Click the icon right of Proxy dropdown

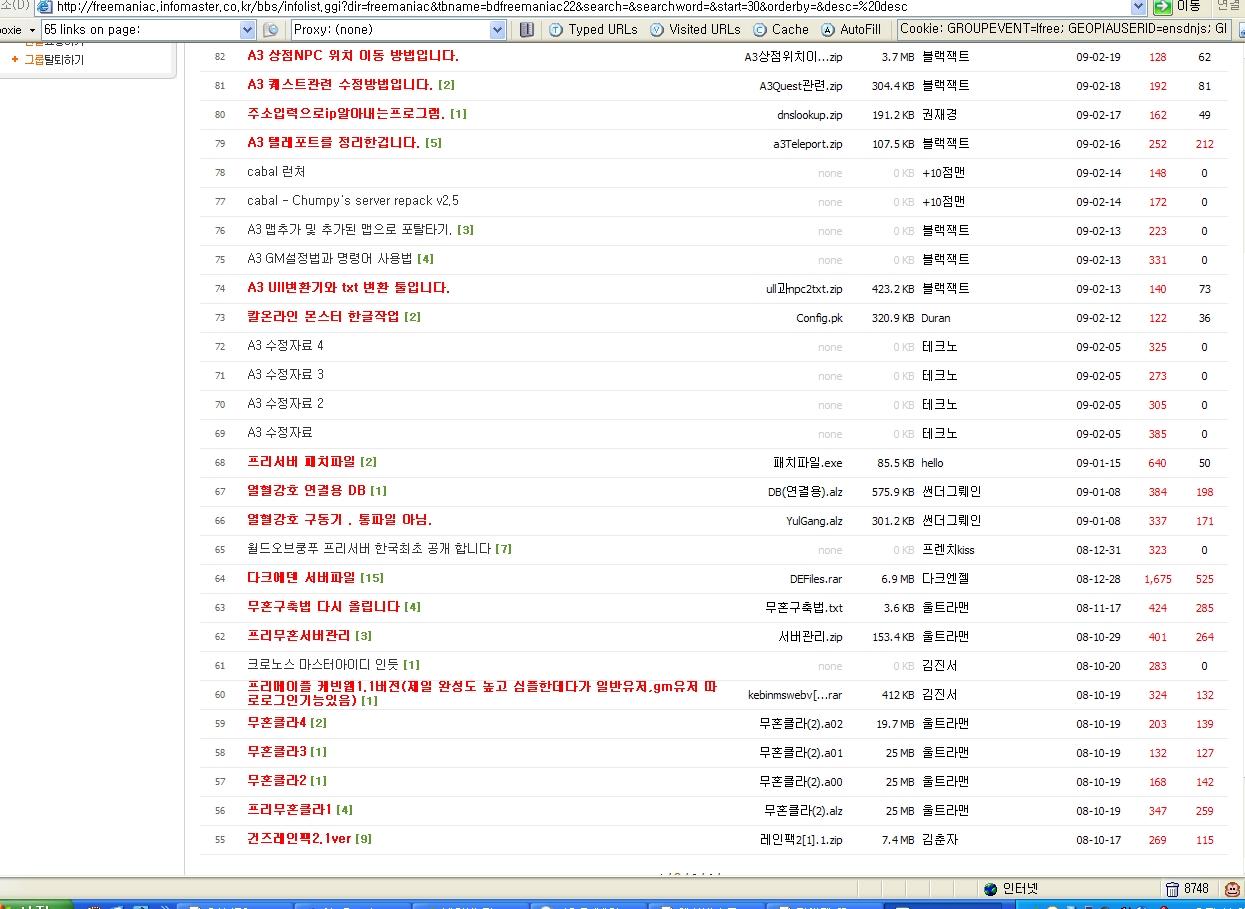pos(526,30)
